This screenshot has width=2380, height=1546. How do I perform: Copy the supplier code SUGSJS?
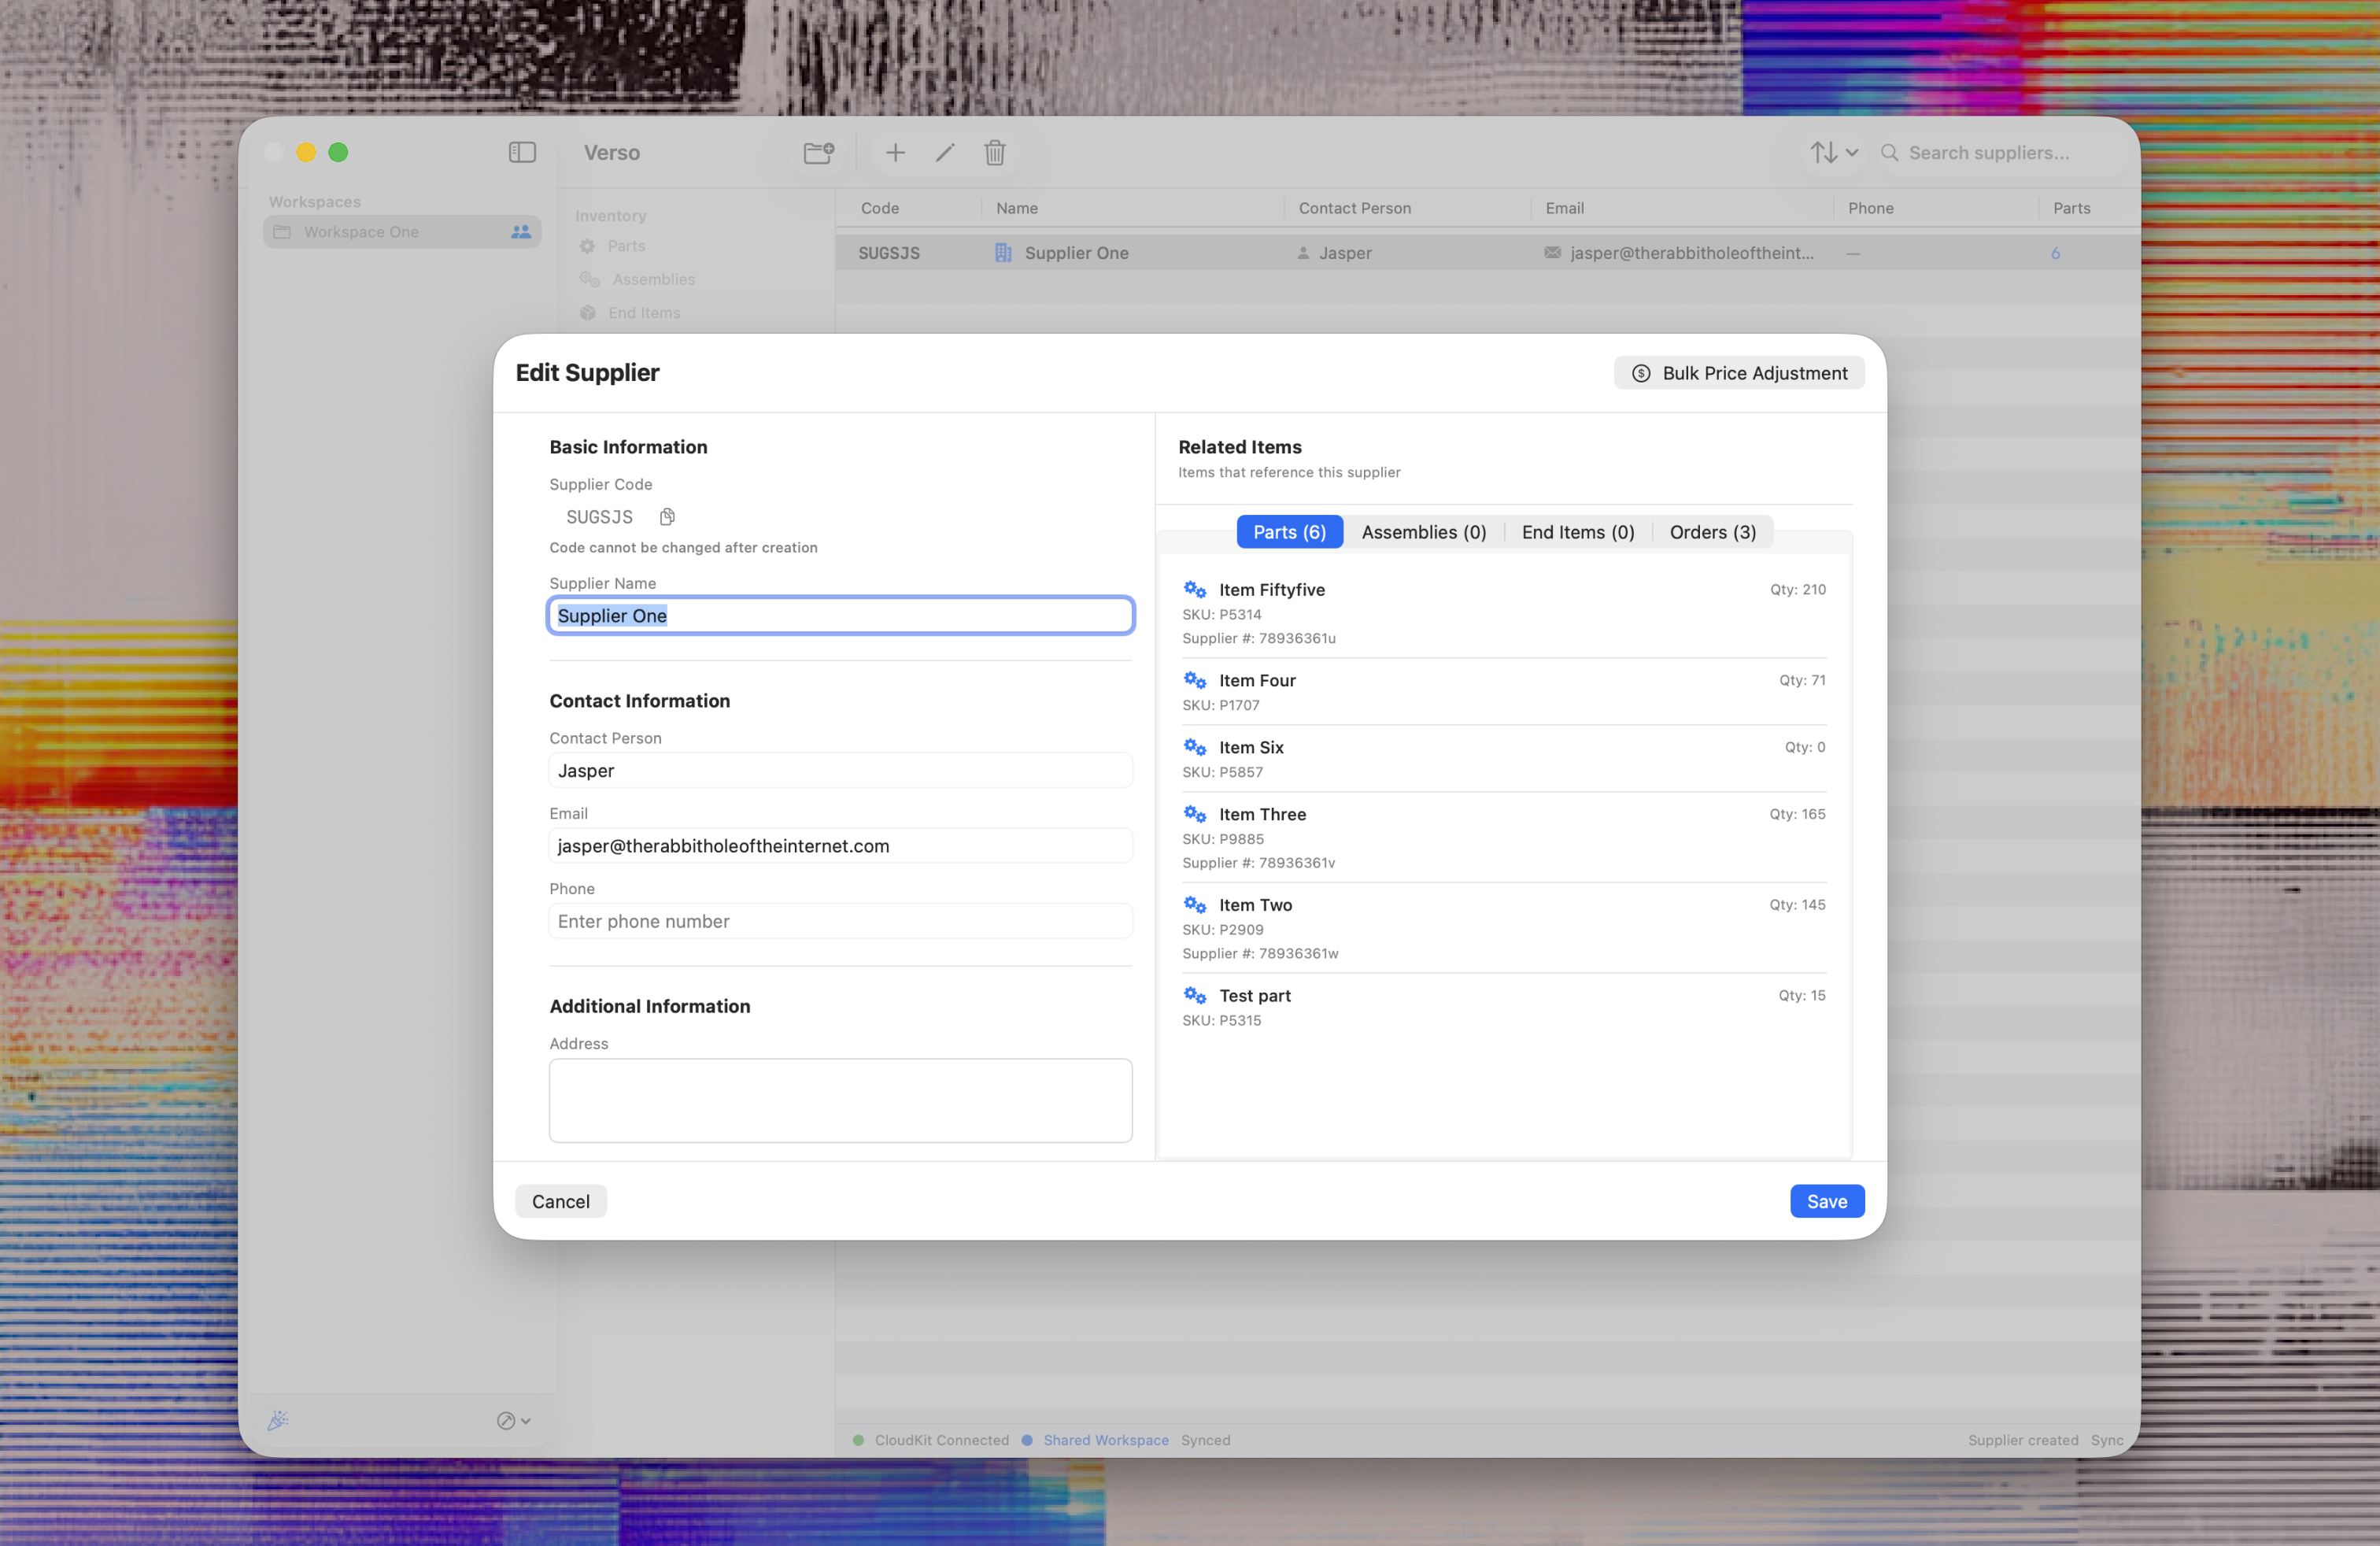[667, 517]
